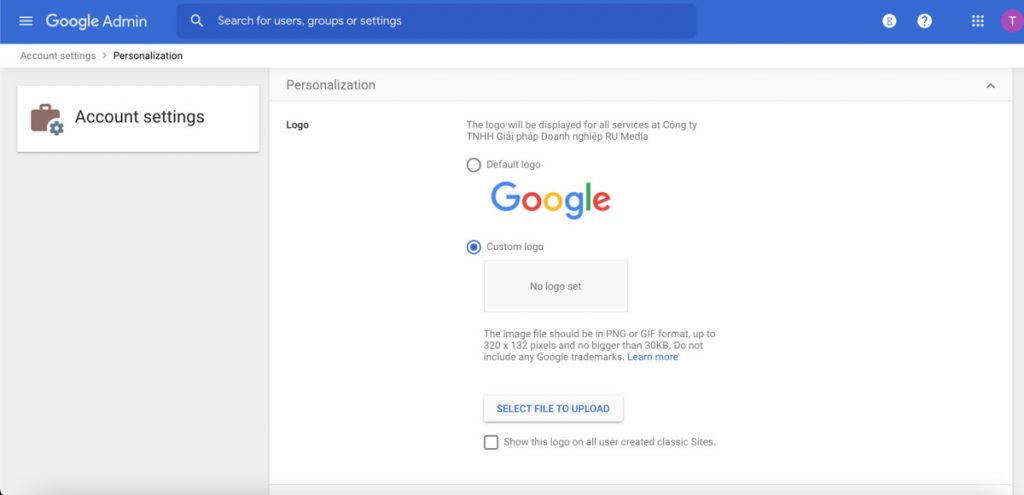1024x495 pixels.
Task: Click the logo display description text
Action: (x=581, y=131)
